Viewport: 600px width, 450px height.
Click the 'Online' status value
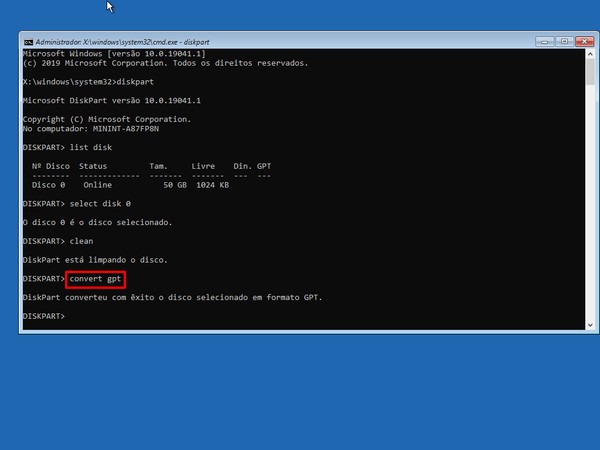click(x=97, y=185)
